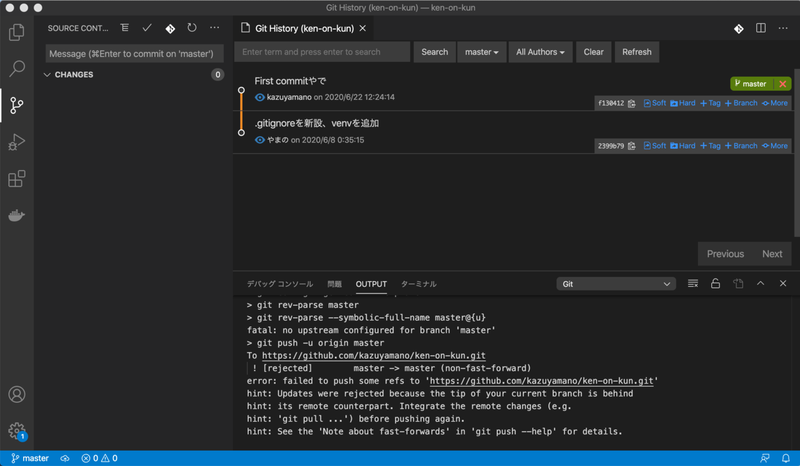This screenshot has width=800, height=466.
Task: View details of .gitignore commit via eye icon
Action: pyautogui.click(x=260, y=140)
